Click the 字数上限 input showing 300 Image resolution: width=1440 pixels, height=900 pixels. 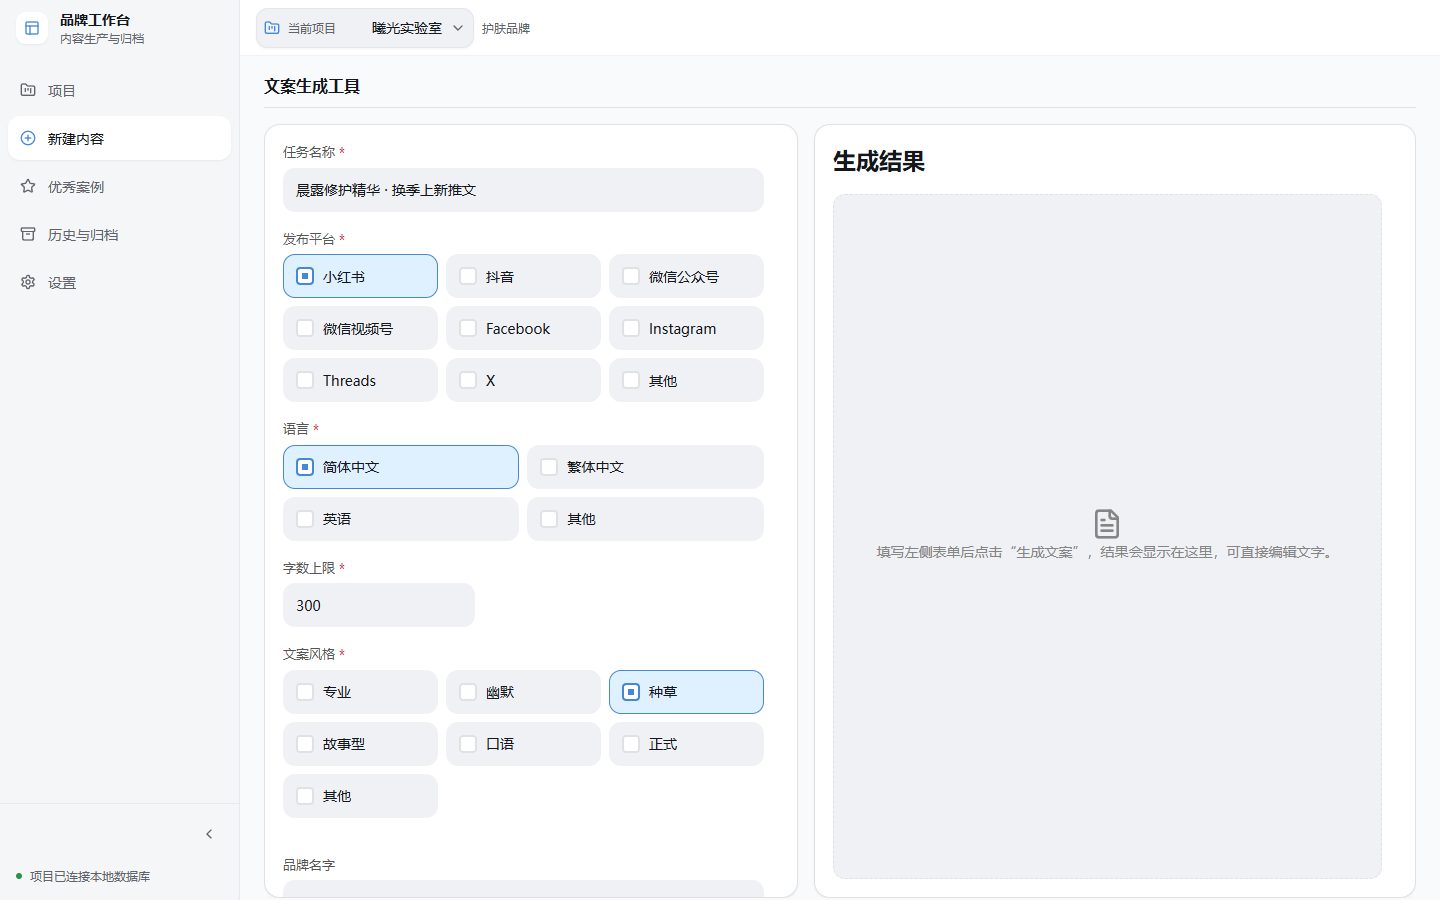tap(379, 605)
